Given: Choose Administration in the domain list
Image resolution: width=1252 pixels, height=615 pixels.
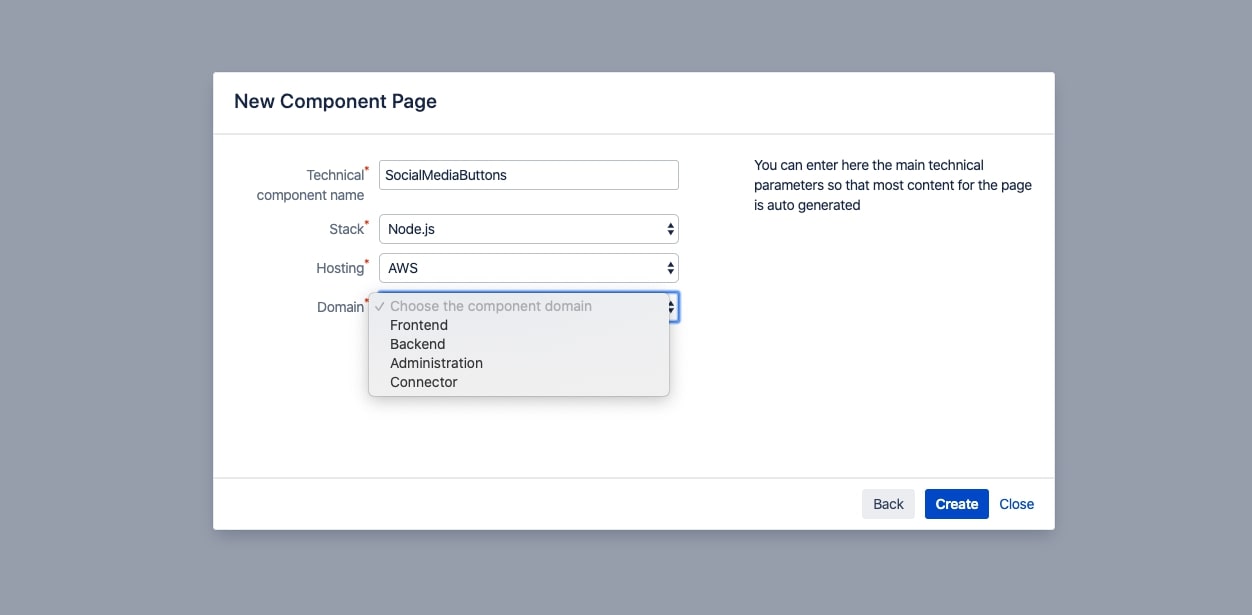Looking at the screenshot, I should tap(436, 363).
